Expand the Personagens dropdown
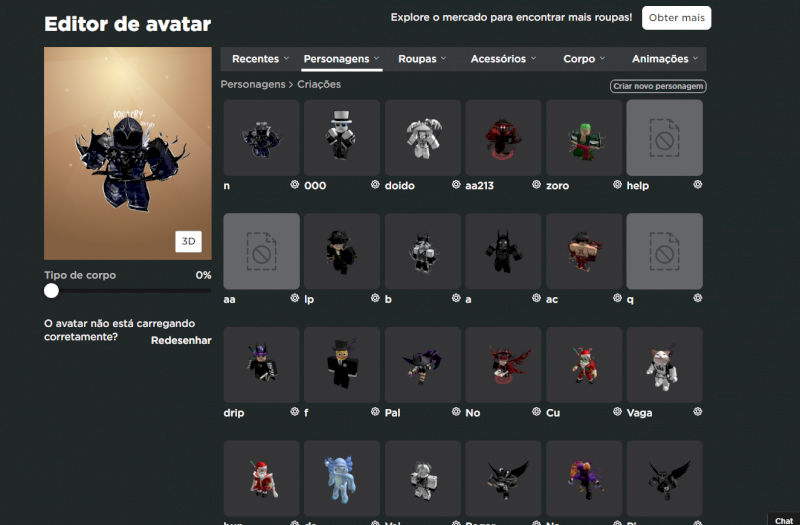 [341, 59]
